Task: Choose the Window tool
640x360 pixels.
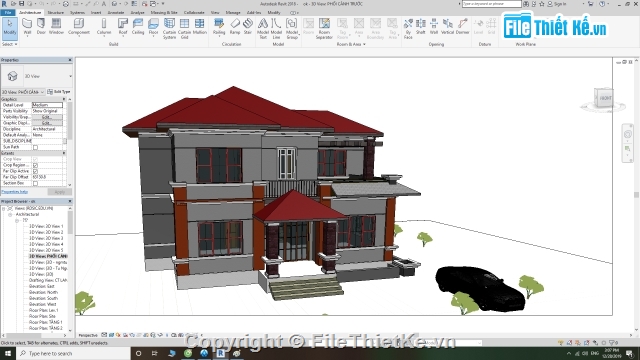Action: tap(56, 27)
